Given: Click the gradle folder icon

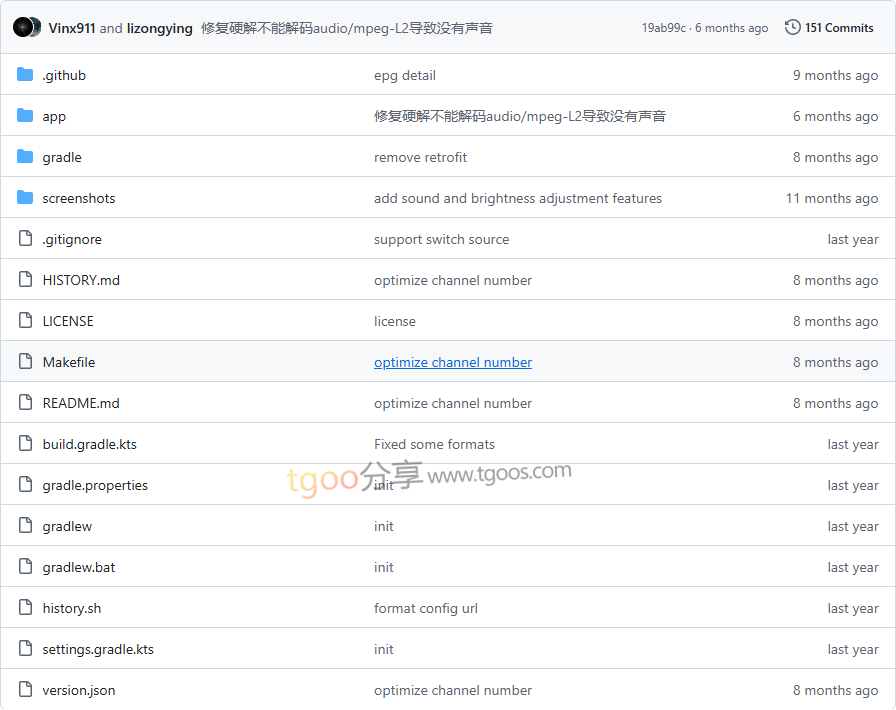Looking at the screenshot, I should coord(25,157).
